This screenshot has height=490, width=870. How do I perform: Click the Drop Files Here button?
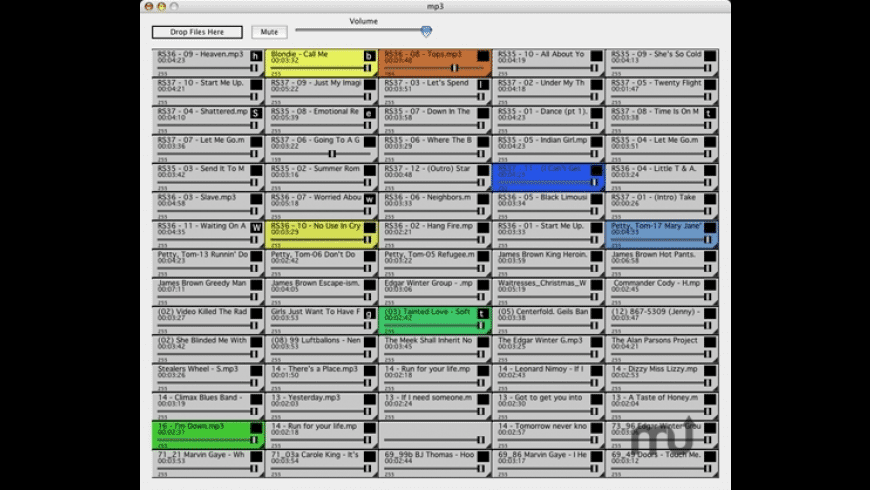click(197, 32)
